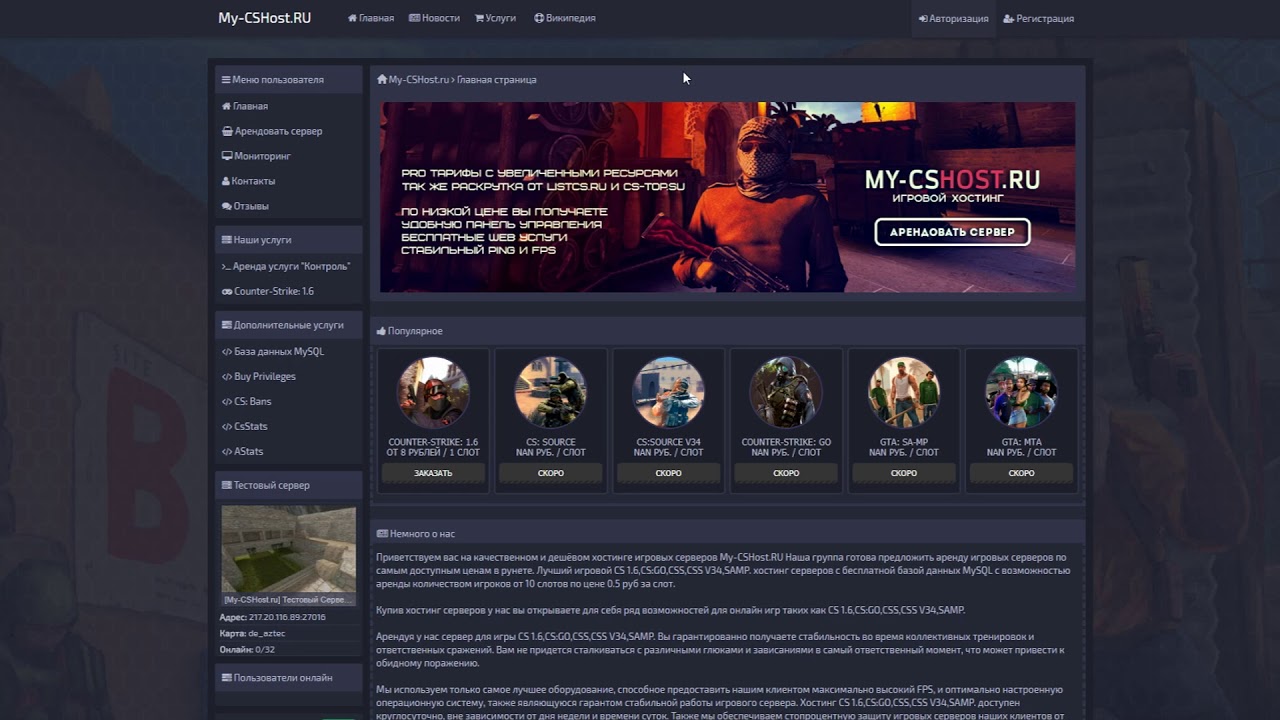Open Новости in top navigation

434,18
